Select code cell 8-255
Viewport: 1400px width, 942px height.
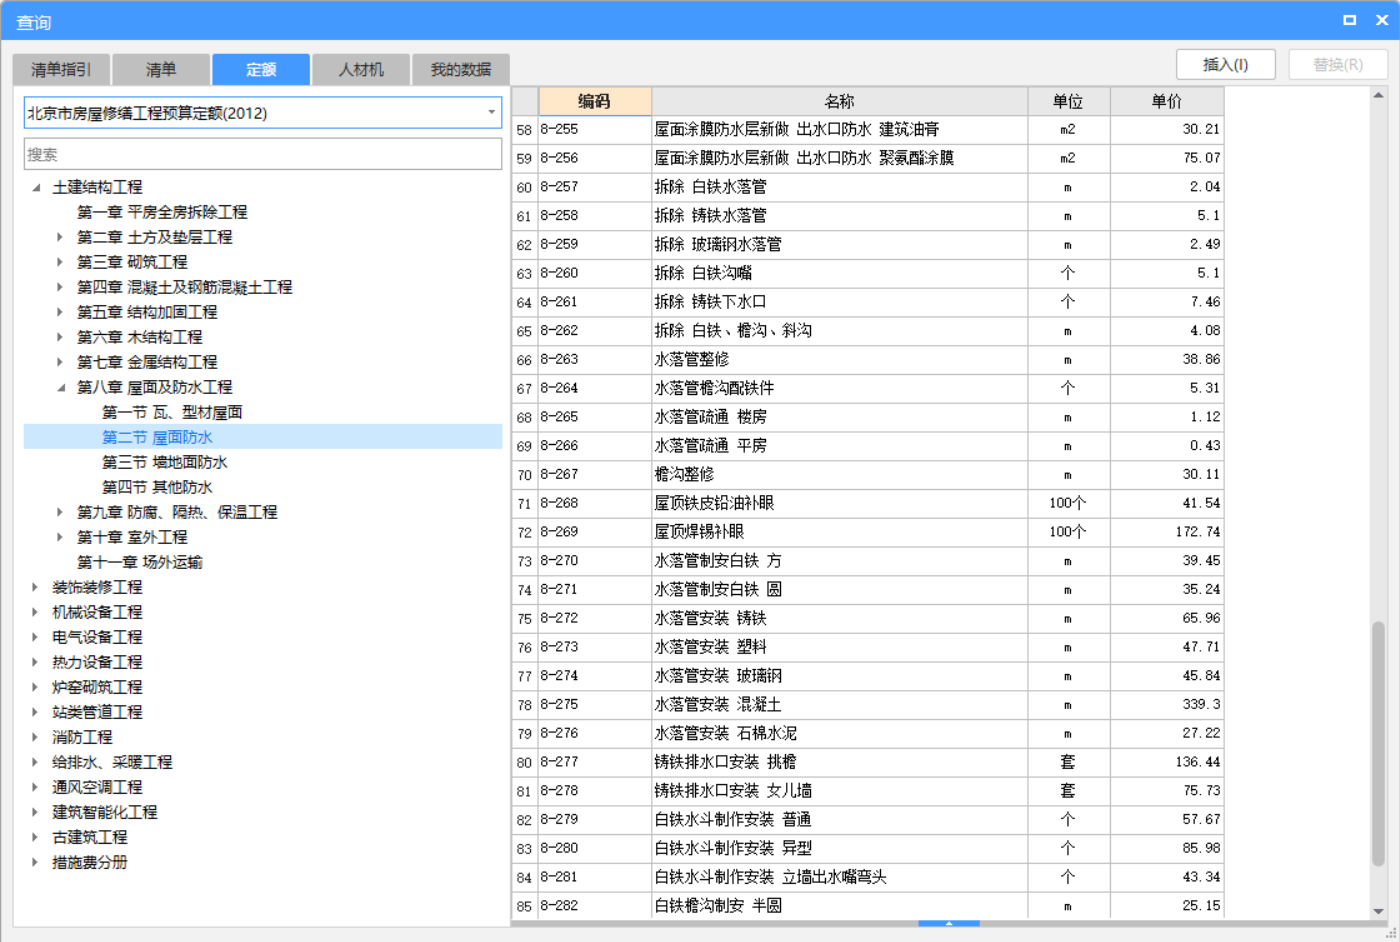coord(595,129)
